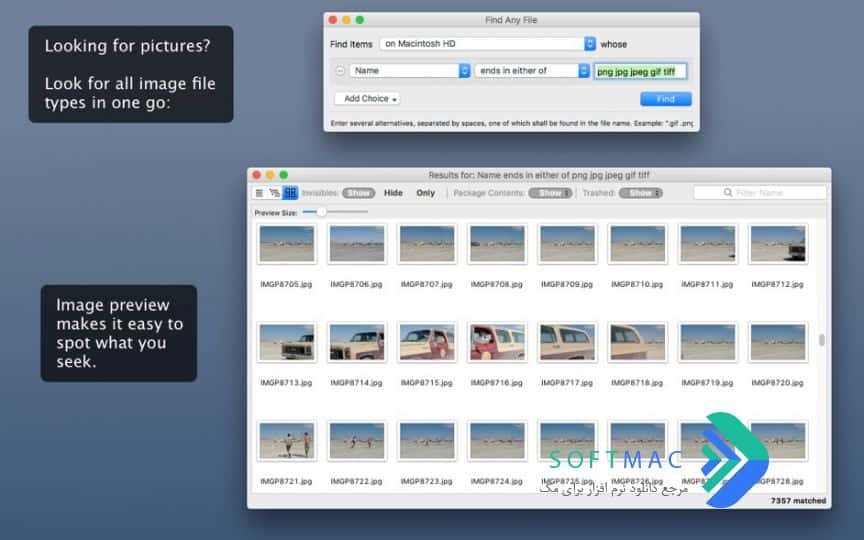Screen dimensions: 864x540
Task: Select thumbnail IMGP8708.jpg
Action: pyautogui.click(x=496, y=244)
